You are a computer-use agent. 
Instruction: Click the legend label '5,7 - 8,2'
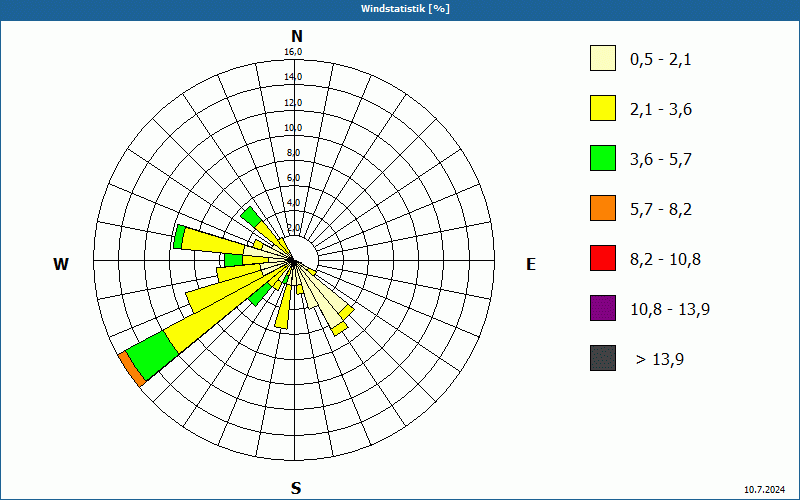[661, 210]
